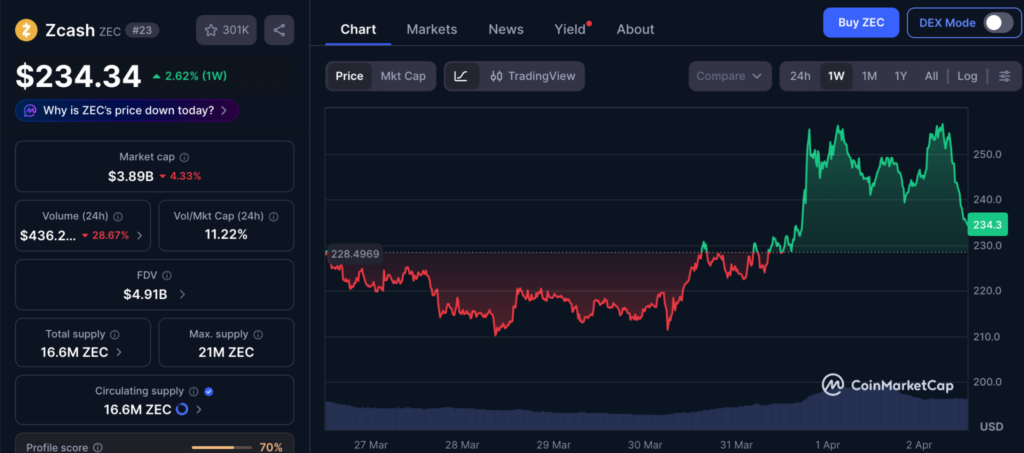
Task: Click the Circulating supply info icon
Action: click(x=193, y=391)
